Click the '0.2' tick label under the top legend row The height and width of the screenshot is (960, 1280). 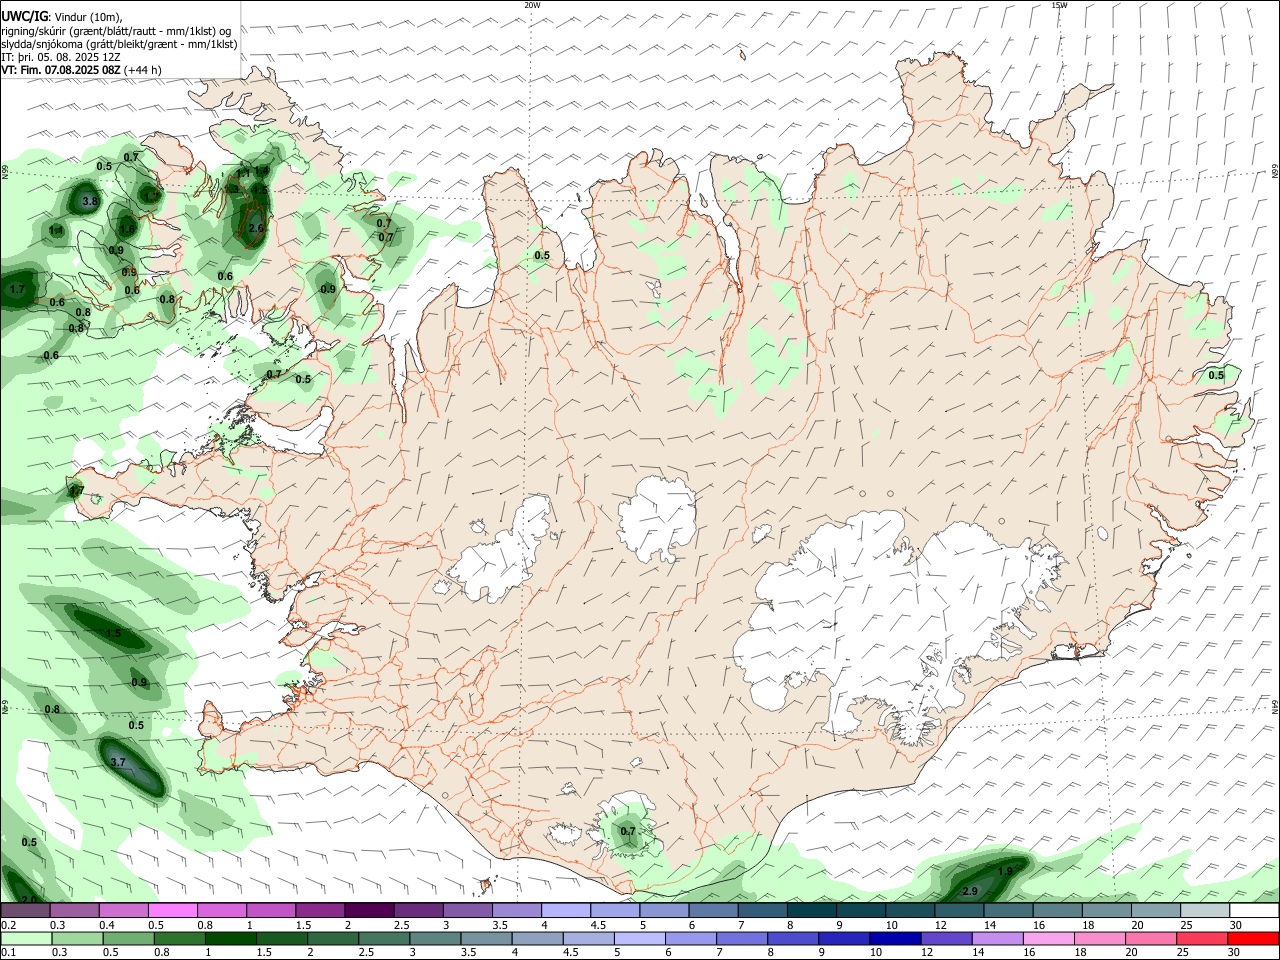pos(9,925)
